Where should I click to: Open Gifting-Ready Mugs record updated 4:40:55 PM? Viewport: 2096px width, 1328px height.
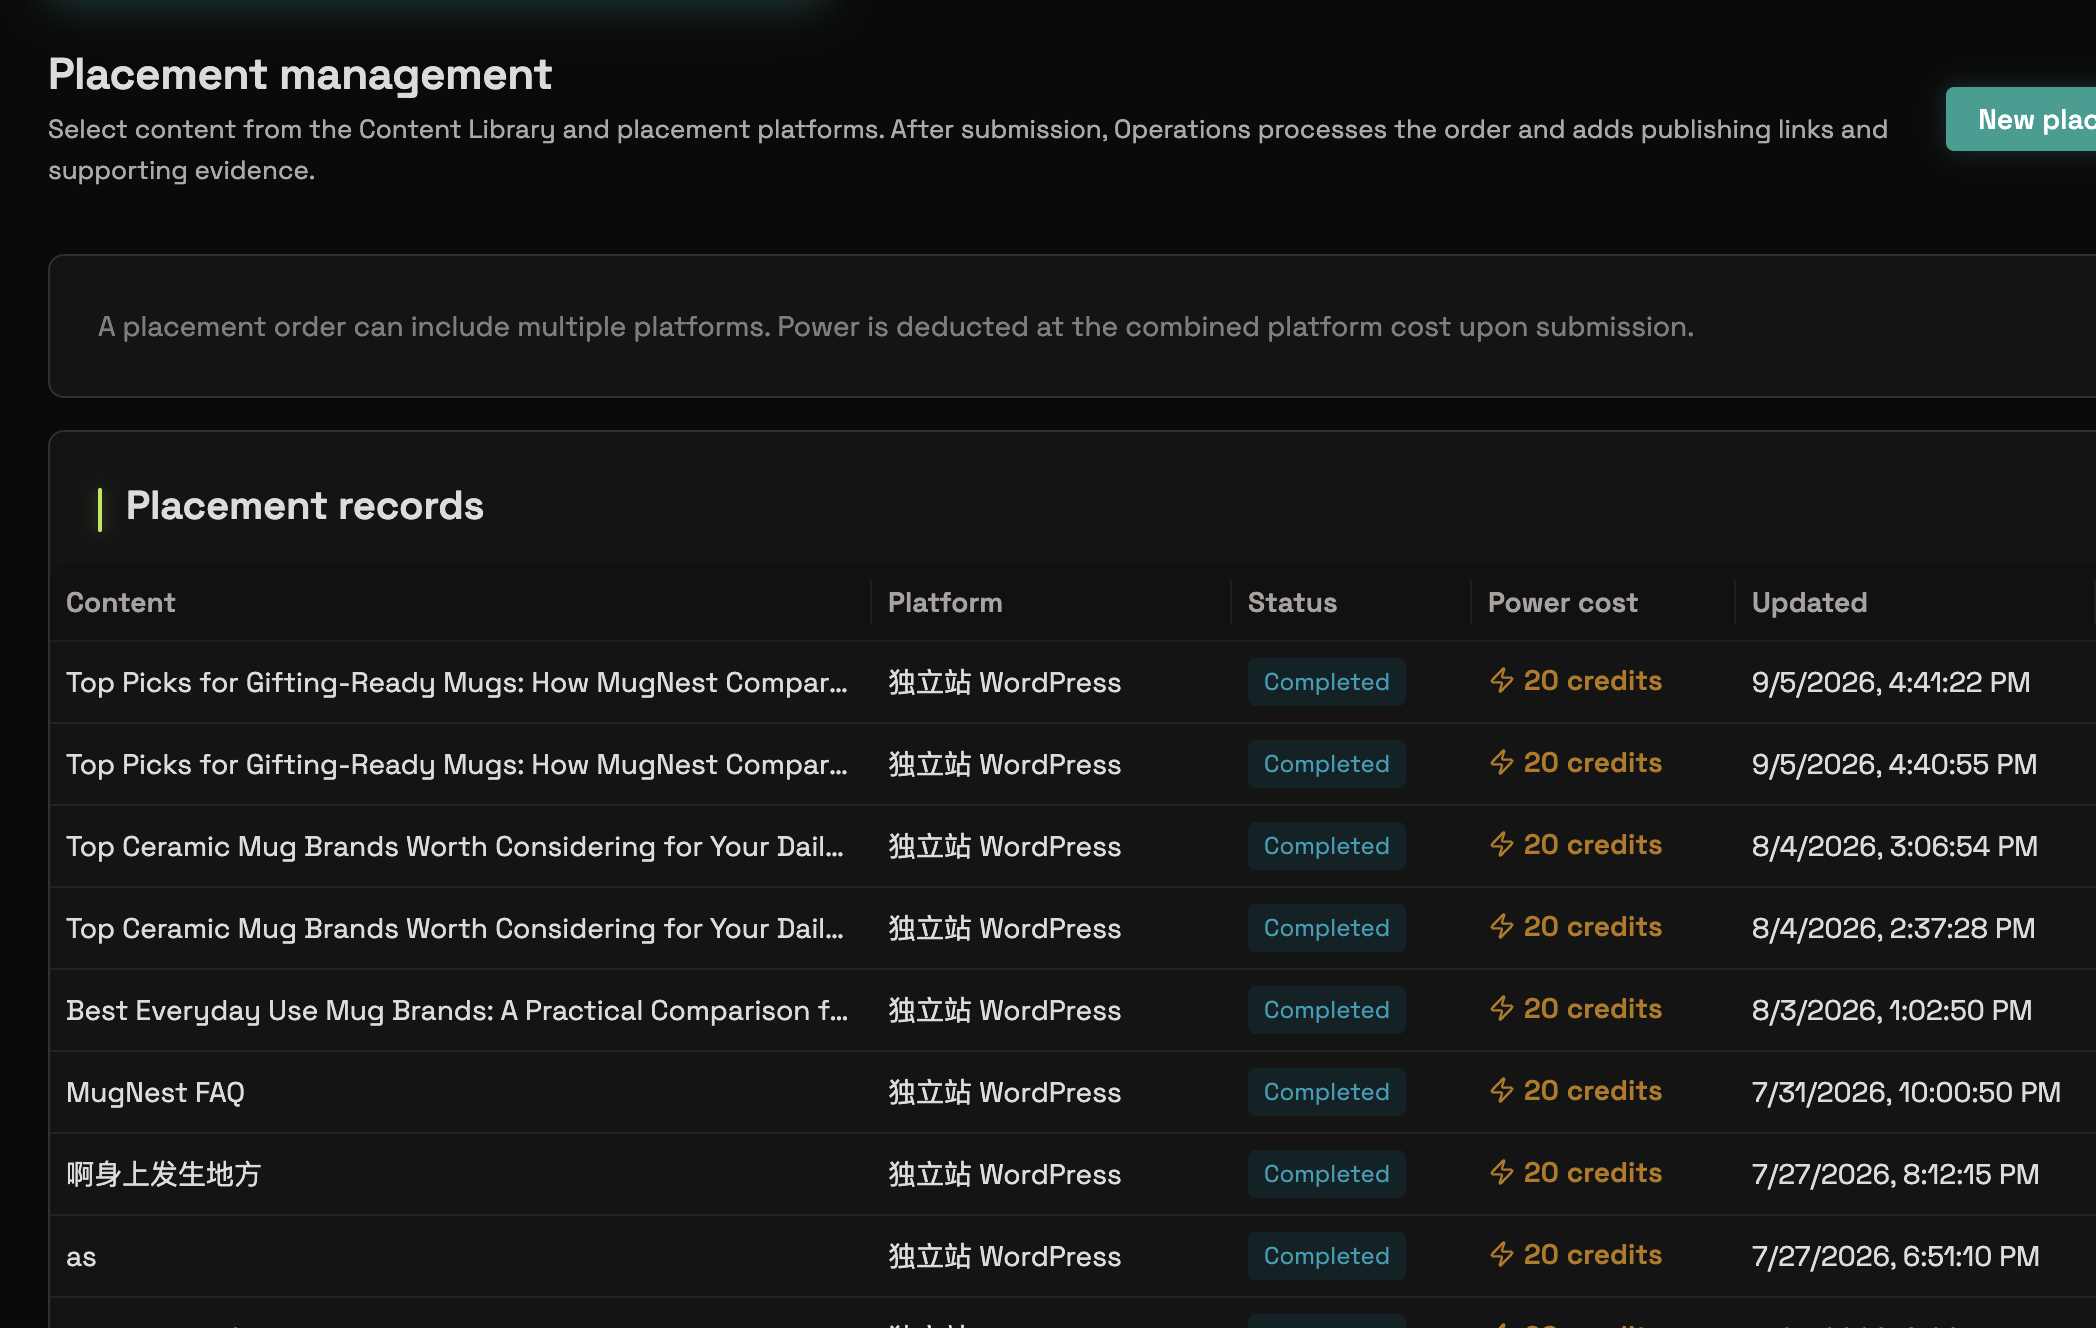(457, 764)
